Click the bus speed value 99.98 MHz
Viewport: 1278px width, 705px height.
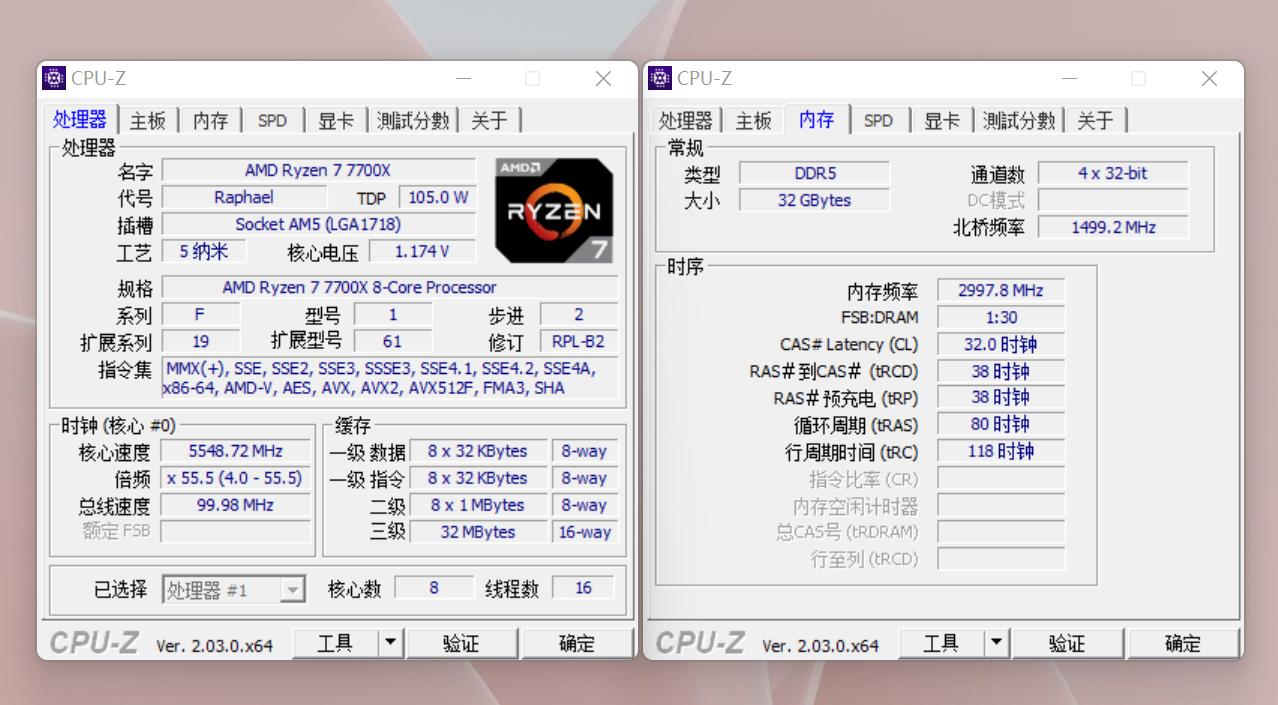click(x=236, y=506)
